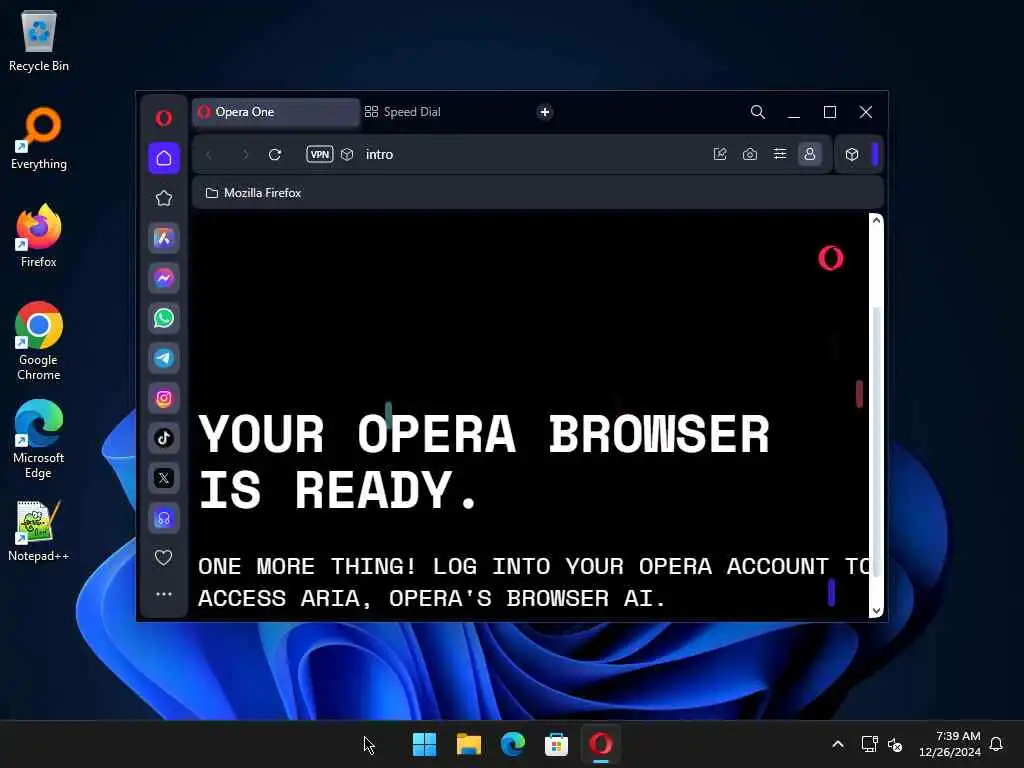1024x768 pixels.
Task: Launch Aria AI from the sidebar
Action: click(x=164, y=238)
